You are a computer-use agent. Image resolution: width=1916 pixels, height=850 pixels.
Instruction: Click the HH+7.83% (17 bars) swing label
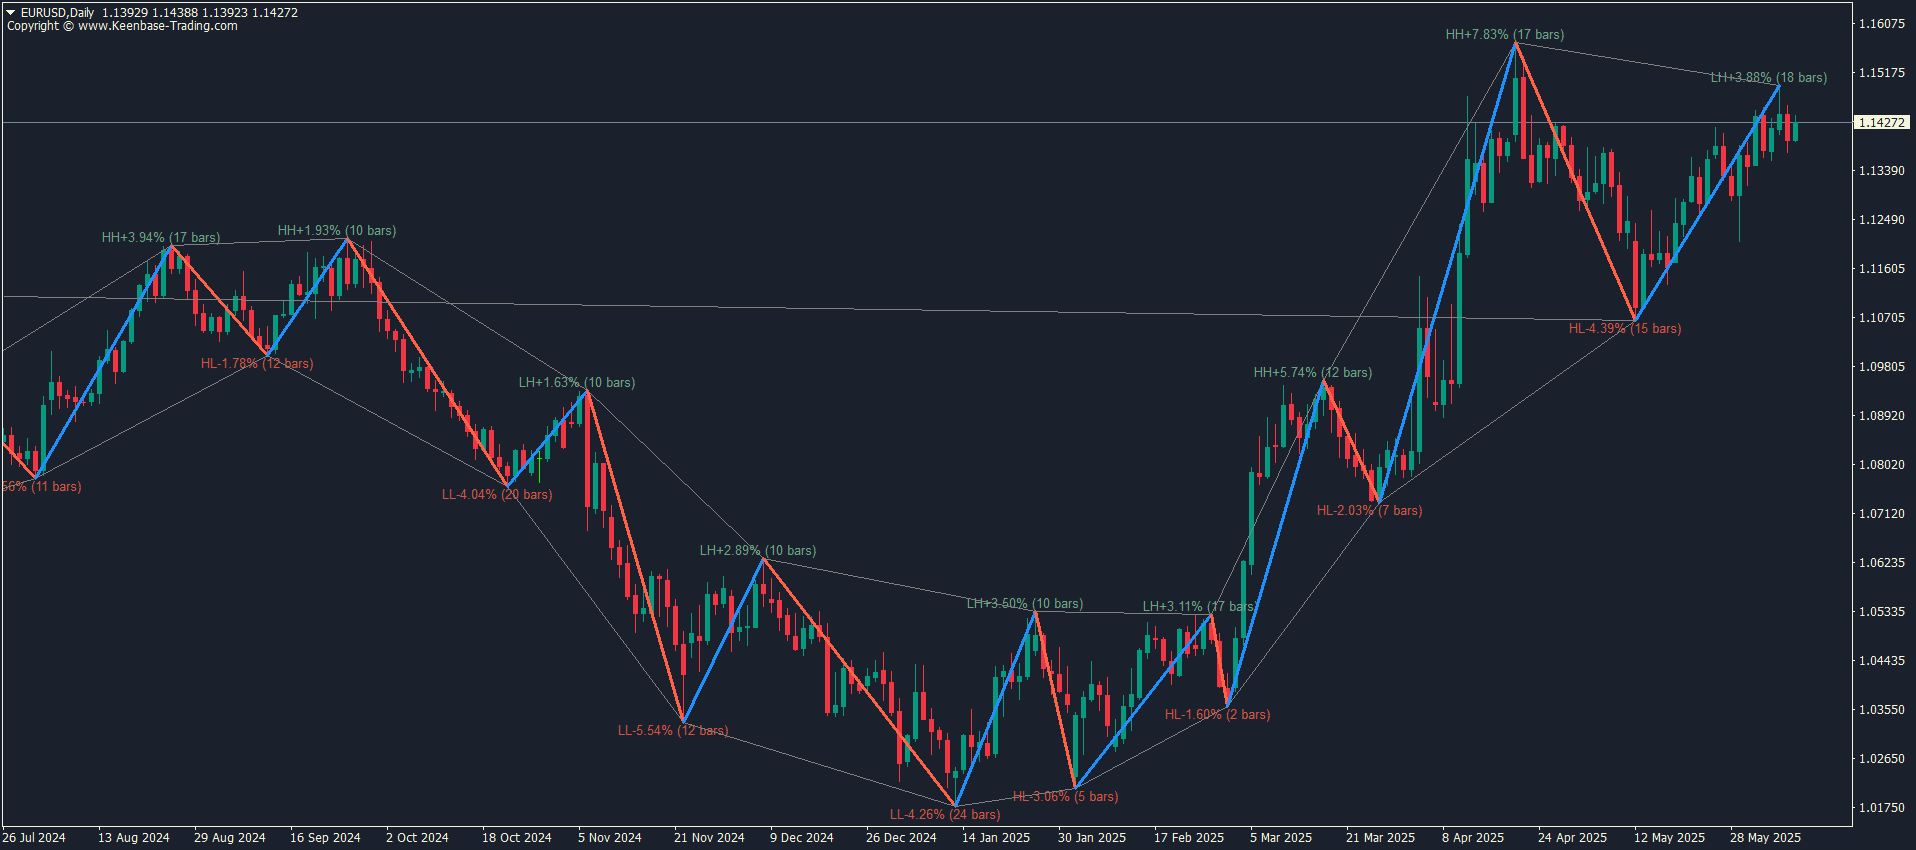[x=1505, y=35]
